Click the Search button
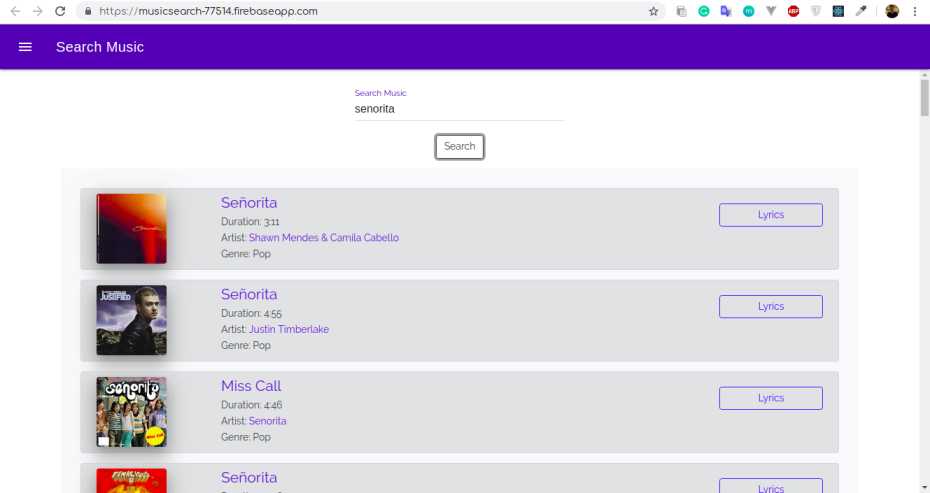The image size is (930, 493). 460,147
